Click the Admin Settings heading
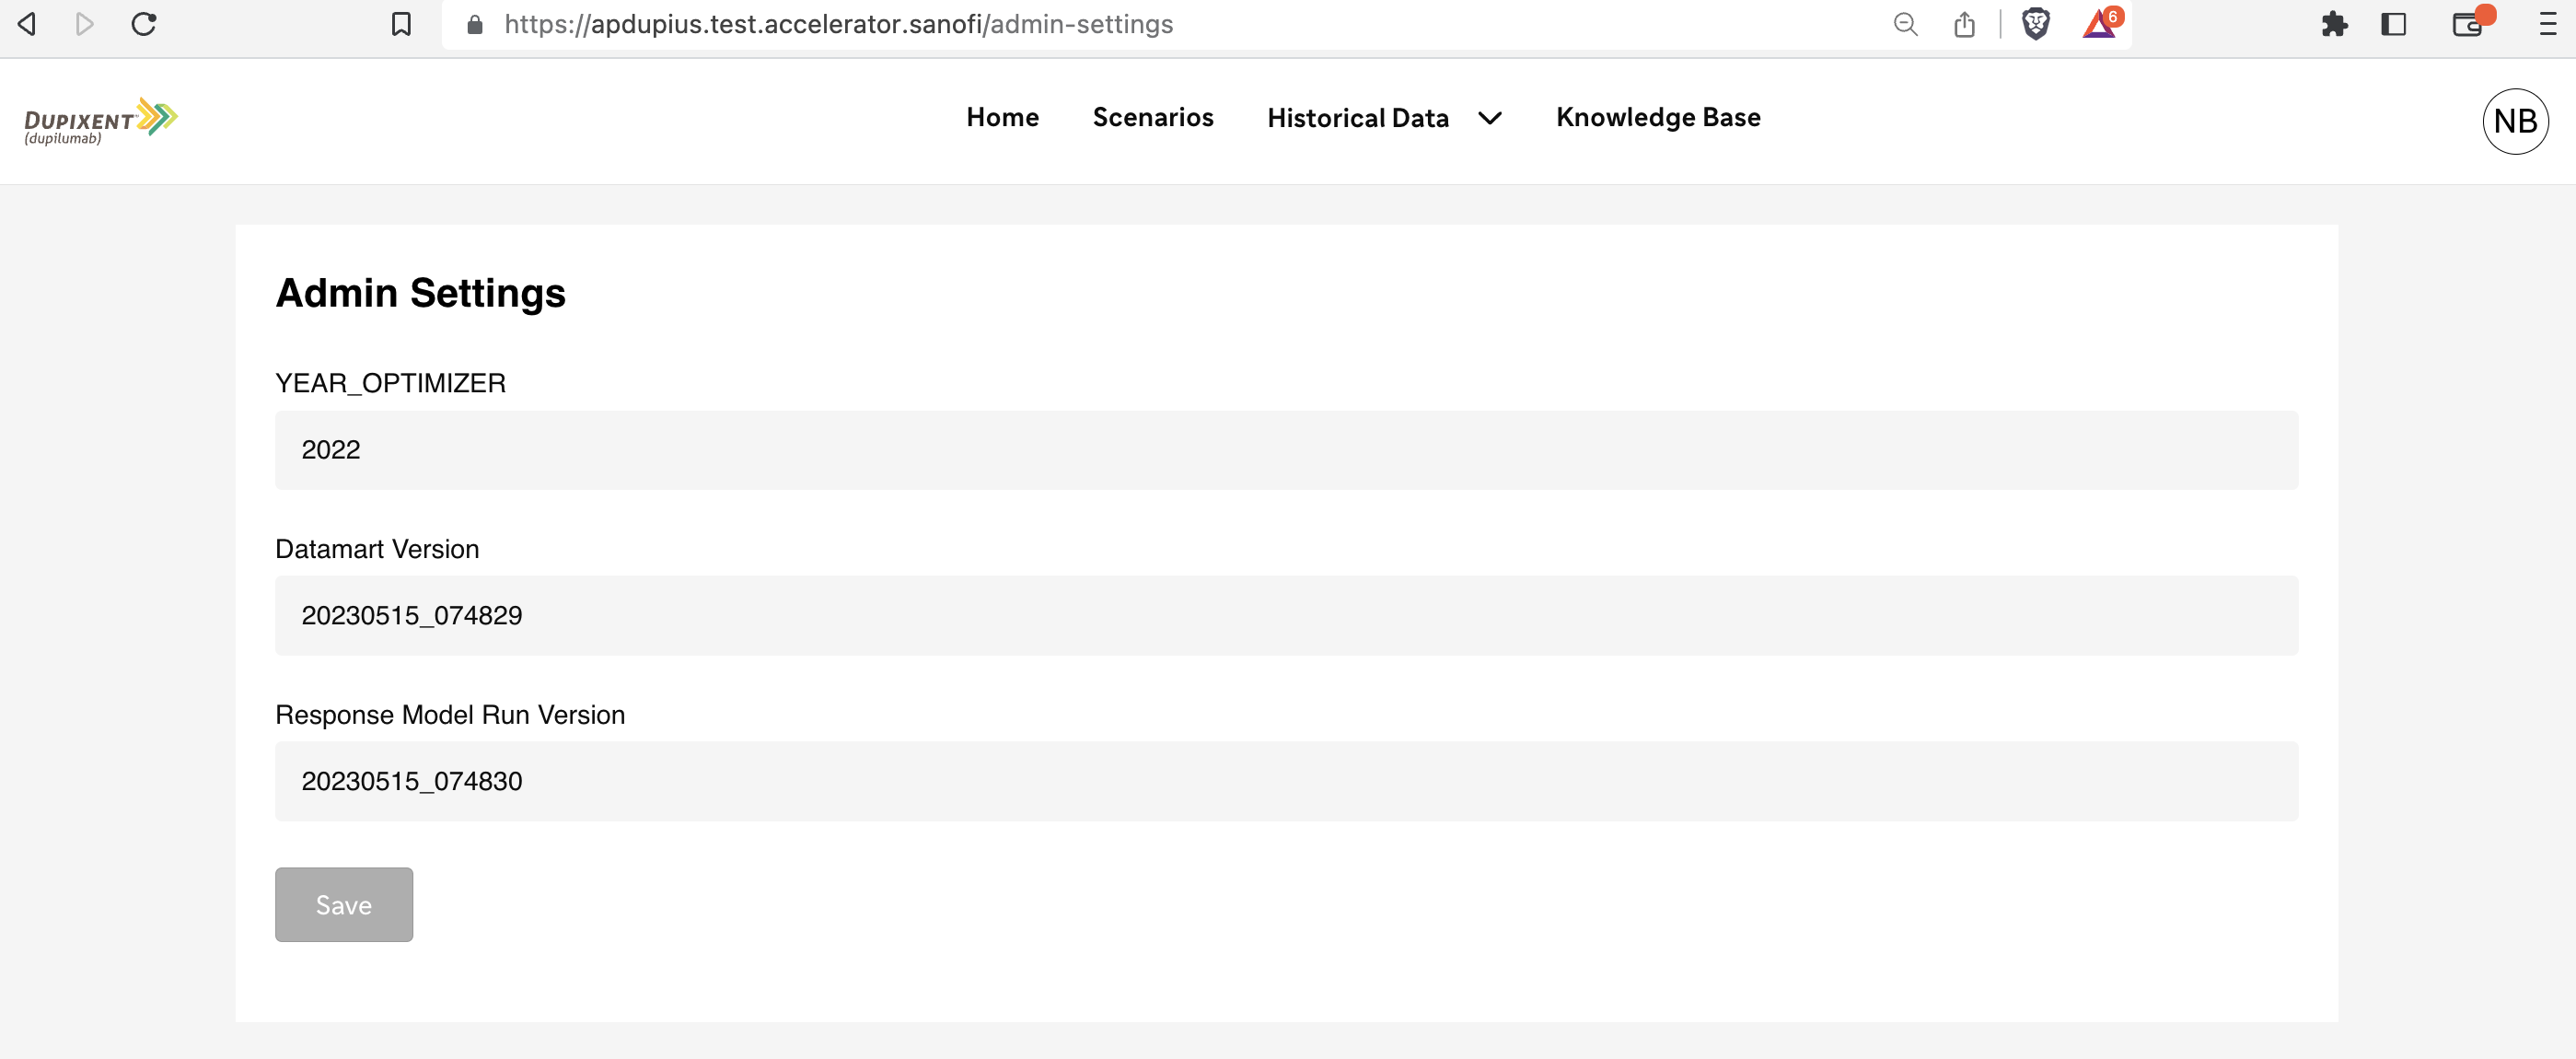This screenshot has width=2576, height=1059. point(420,293)
